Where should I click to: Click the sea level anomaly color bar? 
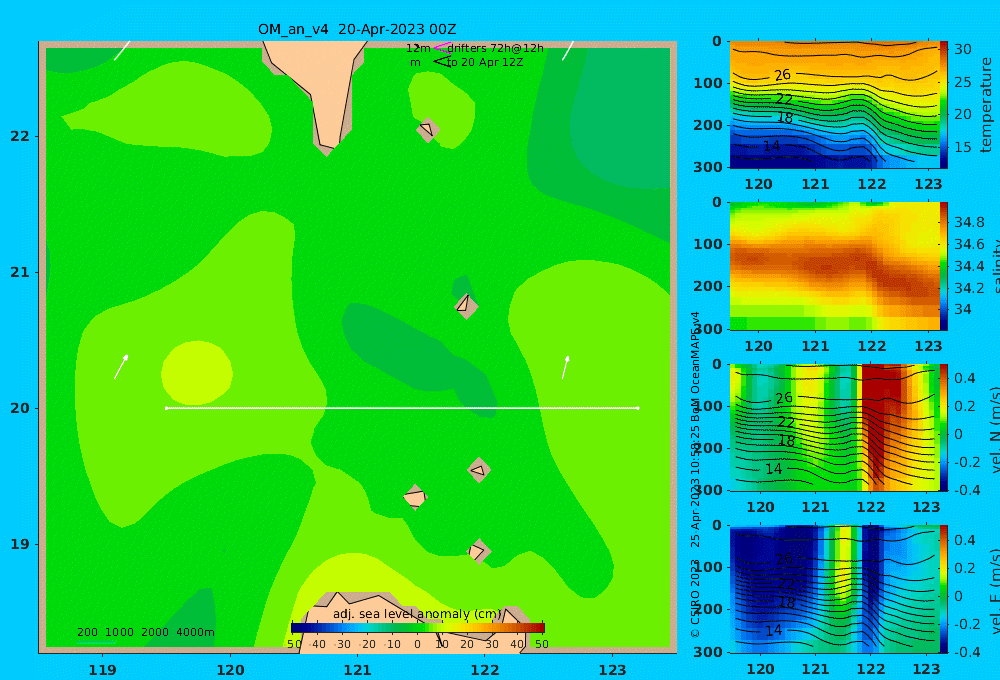click(x=418, y=628)
